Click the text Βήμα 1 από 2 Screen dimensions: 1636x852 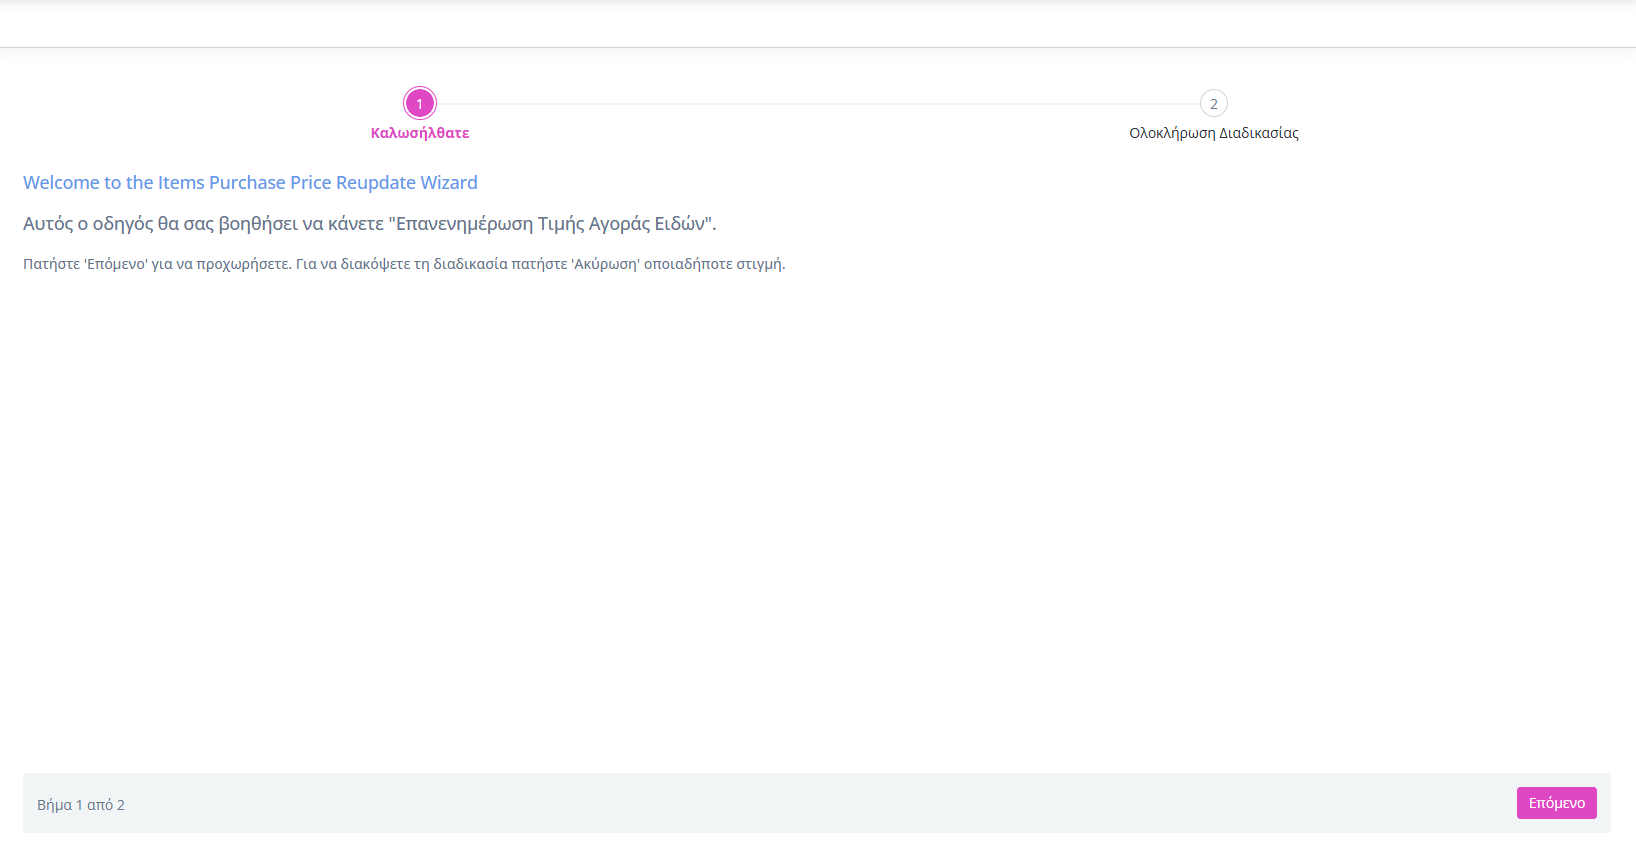81,805
